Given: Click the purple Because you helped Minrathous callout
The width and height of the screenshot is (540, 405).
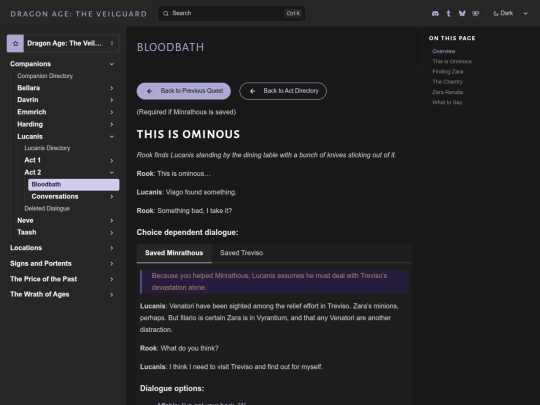Looking at the screenshot, I should coord(274,282).
